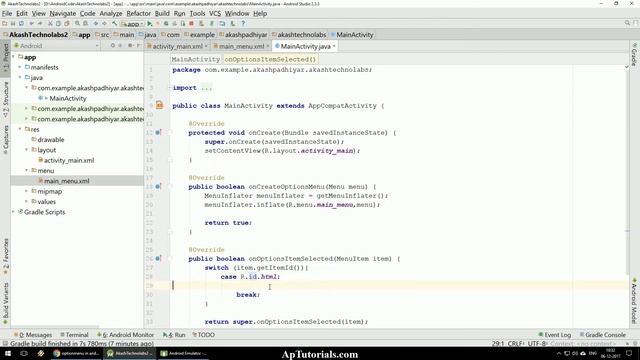Expand the mipmap folder node

tap(27, 191)
